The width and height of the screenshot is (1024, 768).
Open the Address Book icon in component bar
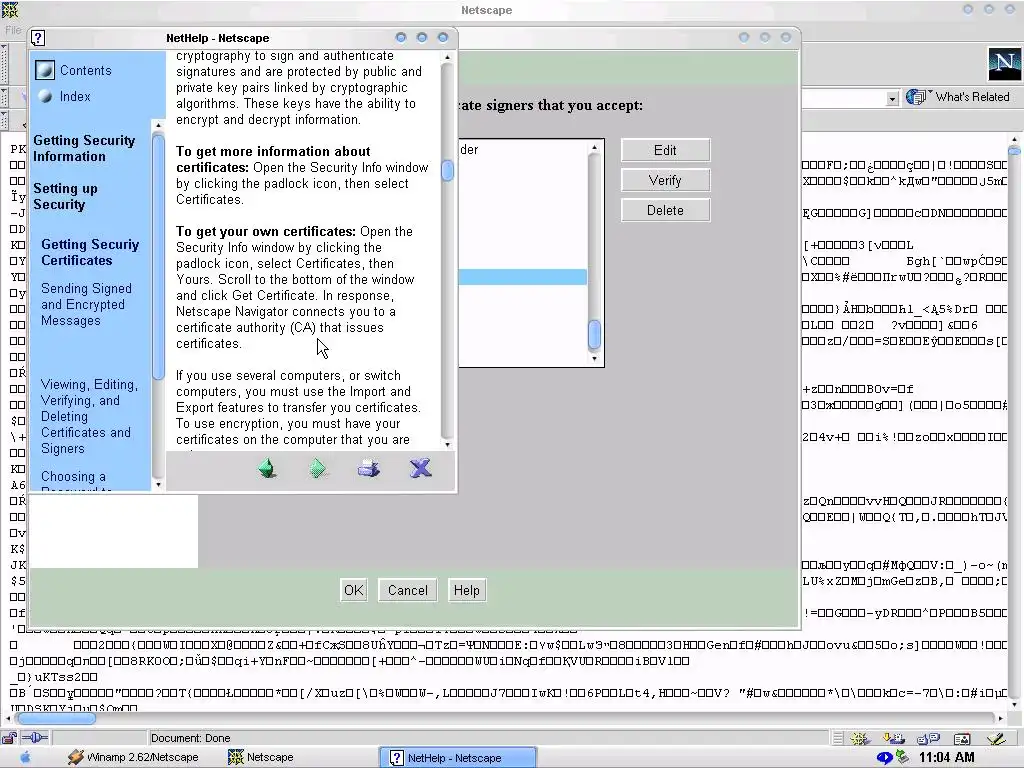pos(962,739)
